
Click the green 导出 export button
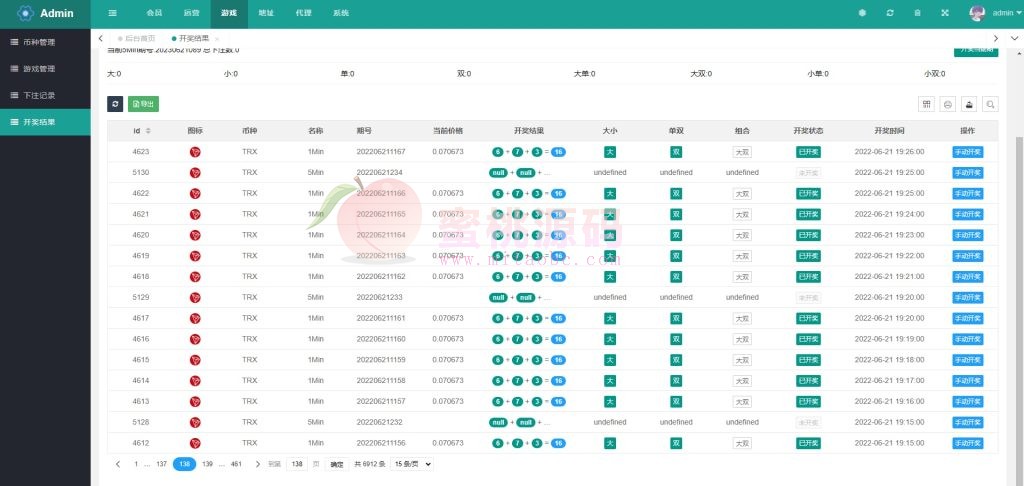[x=143, y=104]
